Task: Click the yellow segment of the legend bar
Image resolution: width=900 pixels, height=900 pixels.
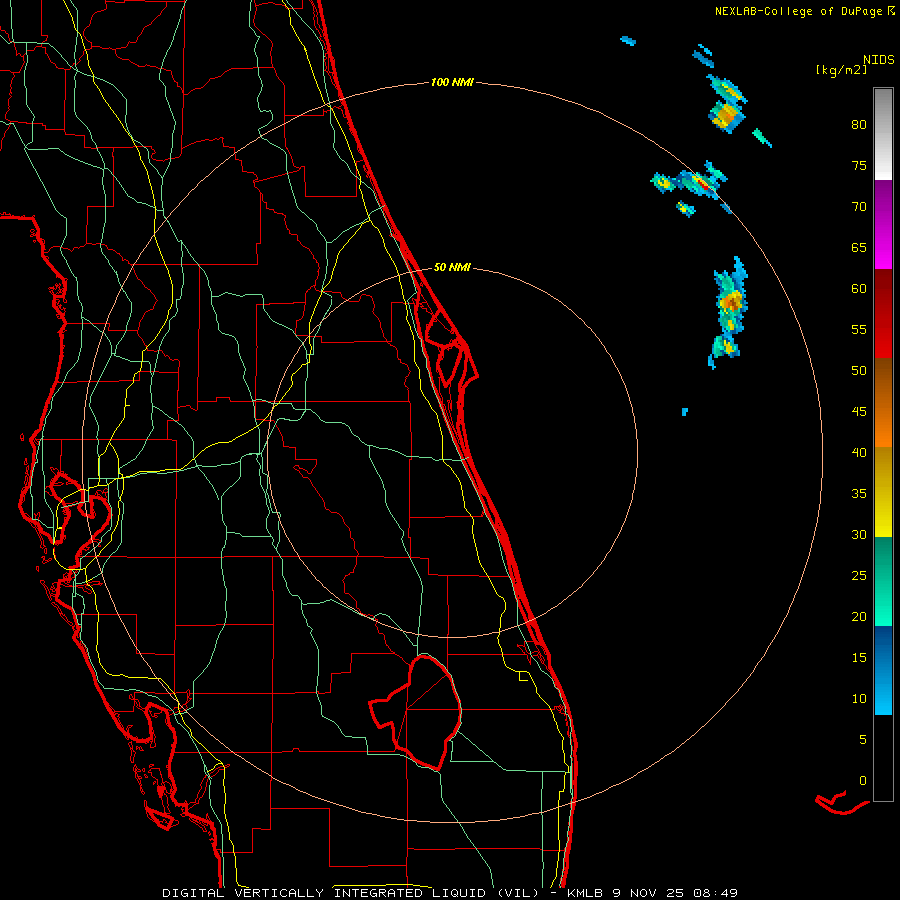Action: [x=883, y=492]
